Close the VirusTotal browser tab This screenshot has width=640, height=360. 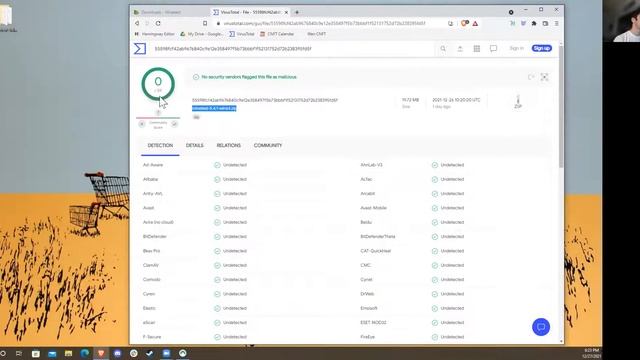click(286, 12)
